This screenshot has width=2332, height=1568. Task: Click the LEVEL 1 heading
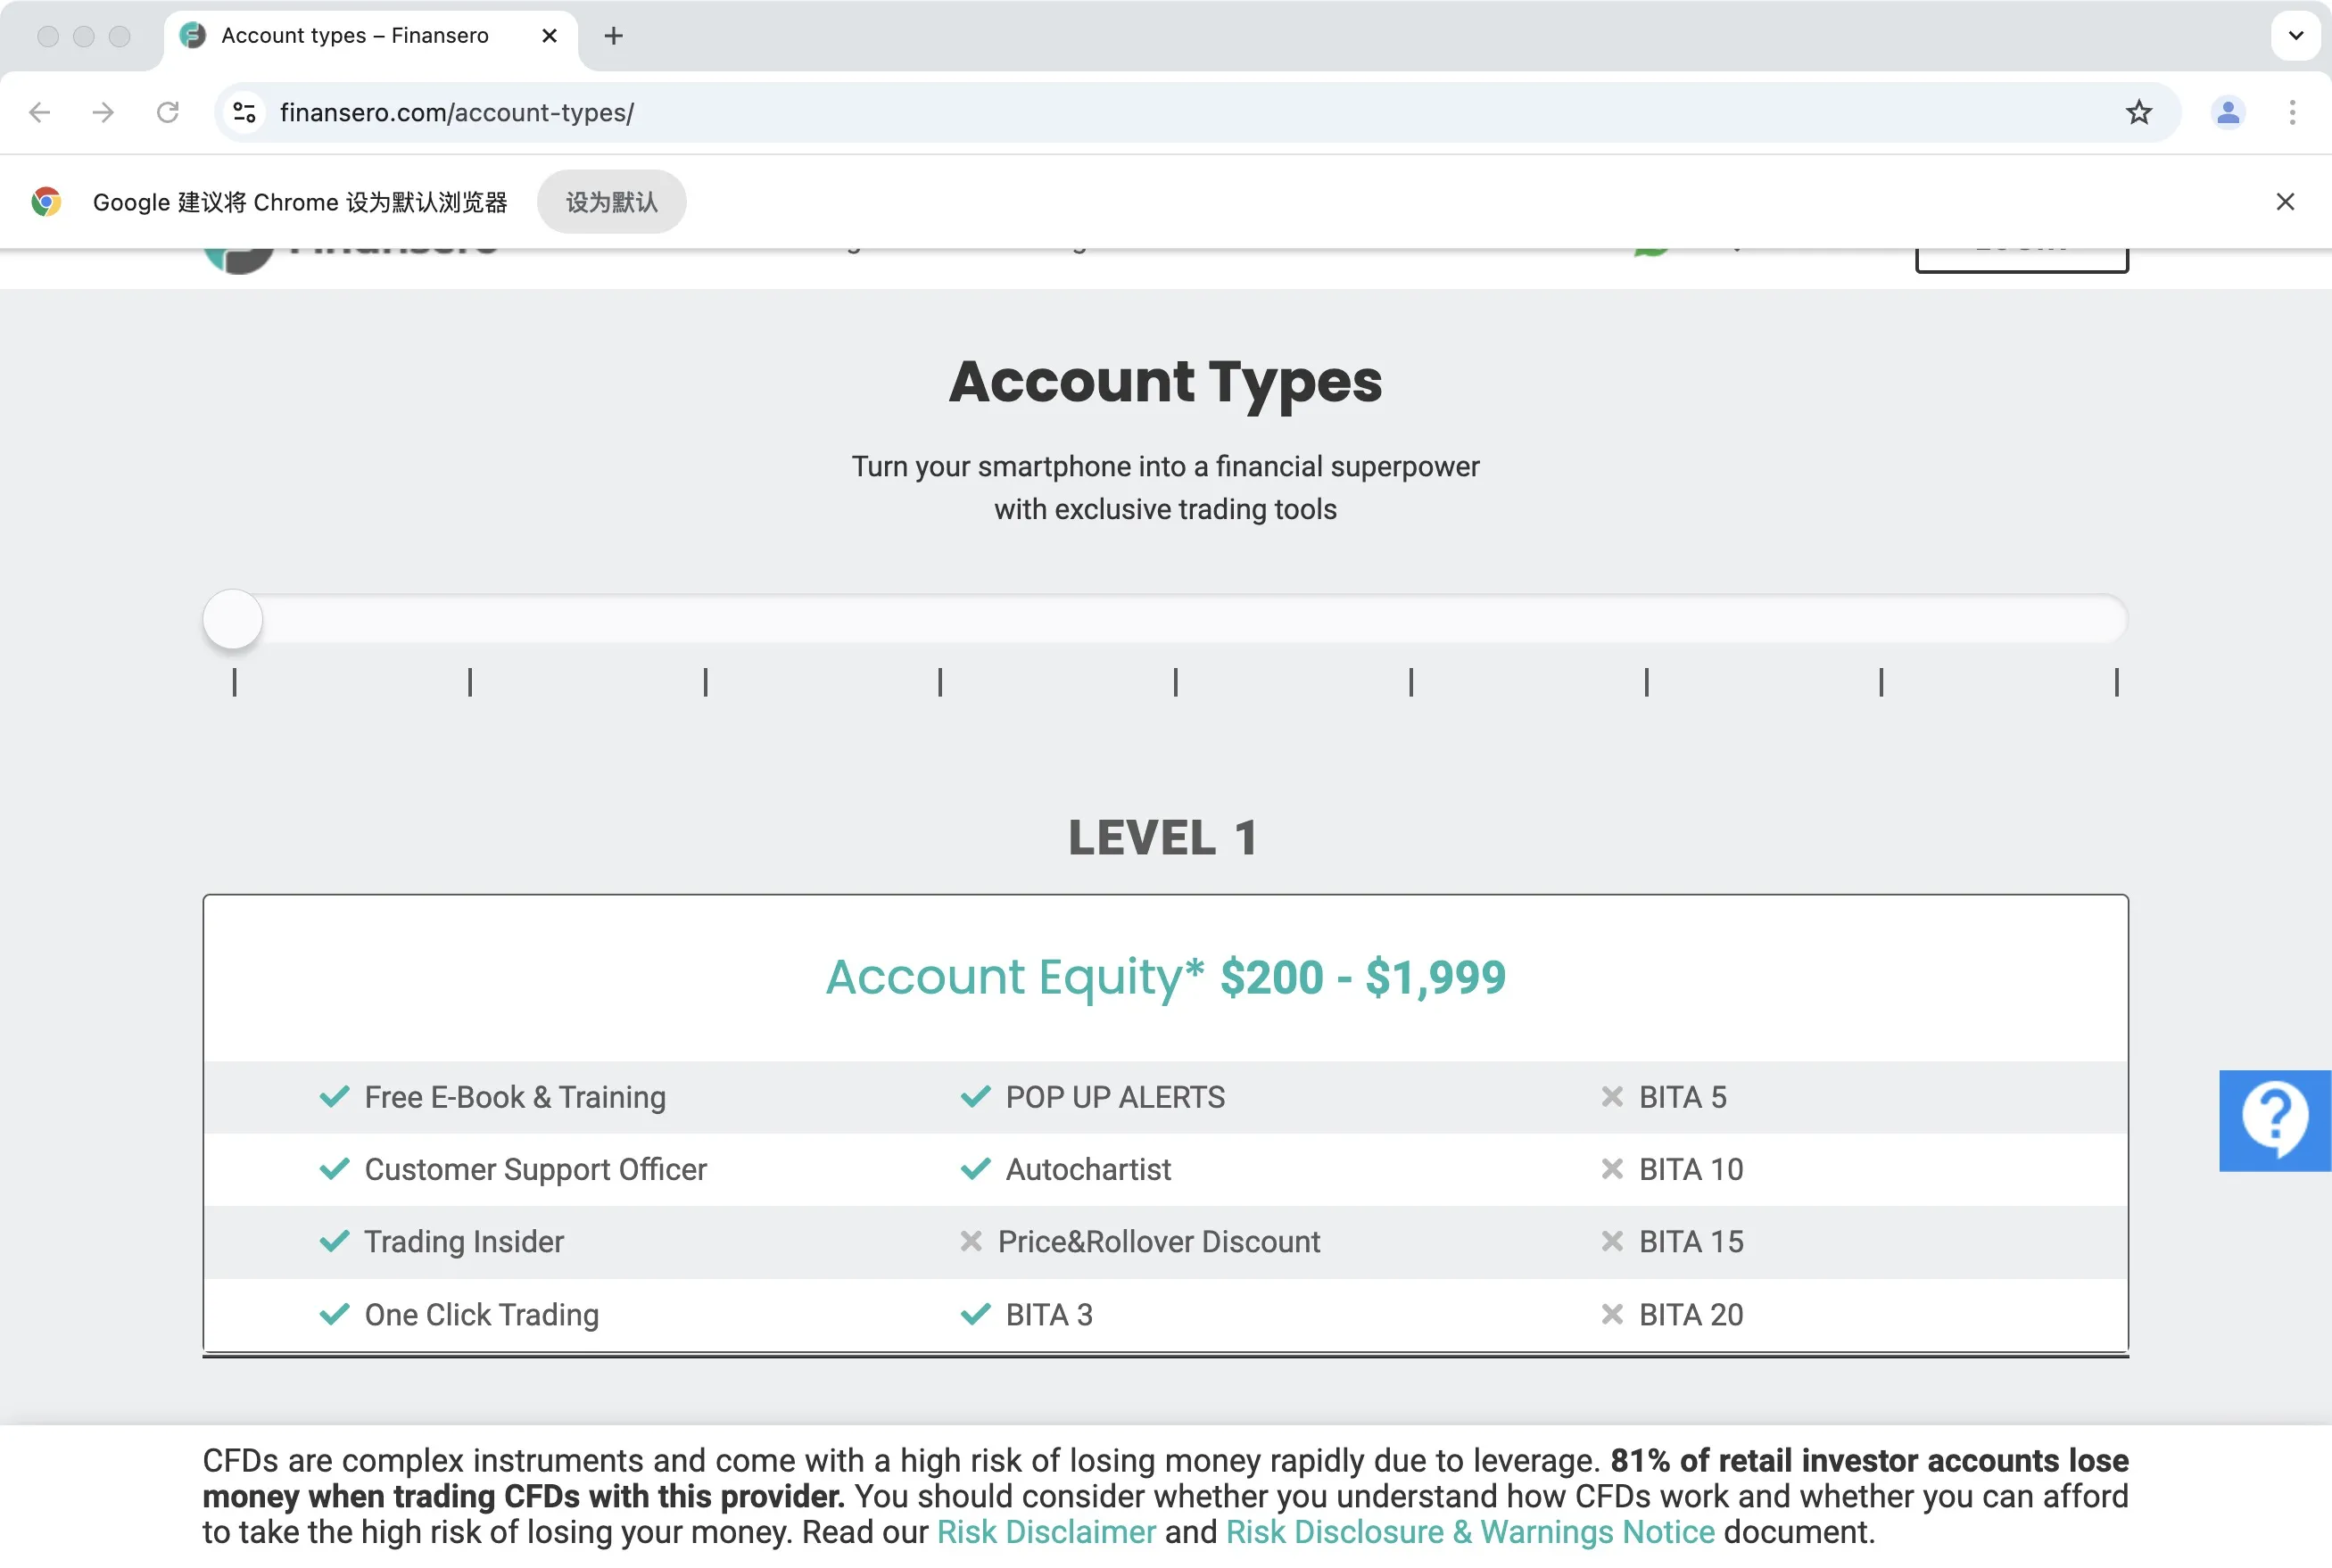pyautogui.click(x=1164, y=837)
